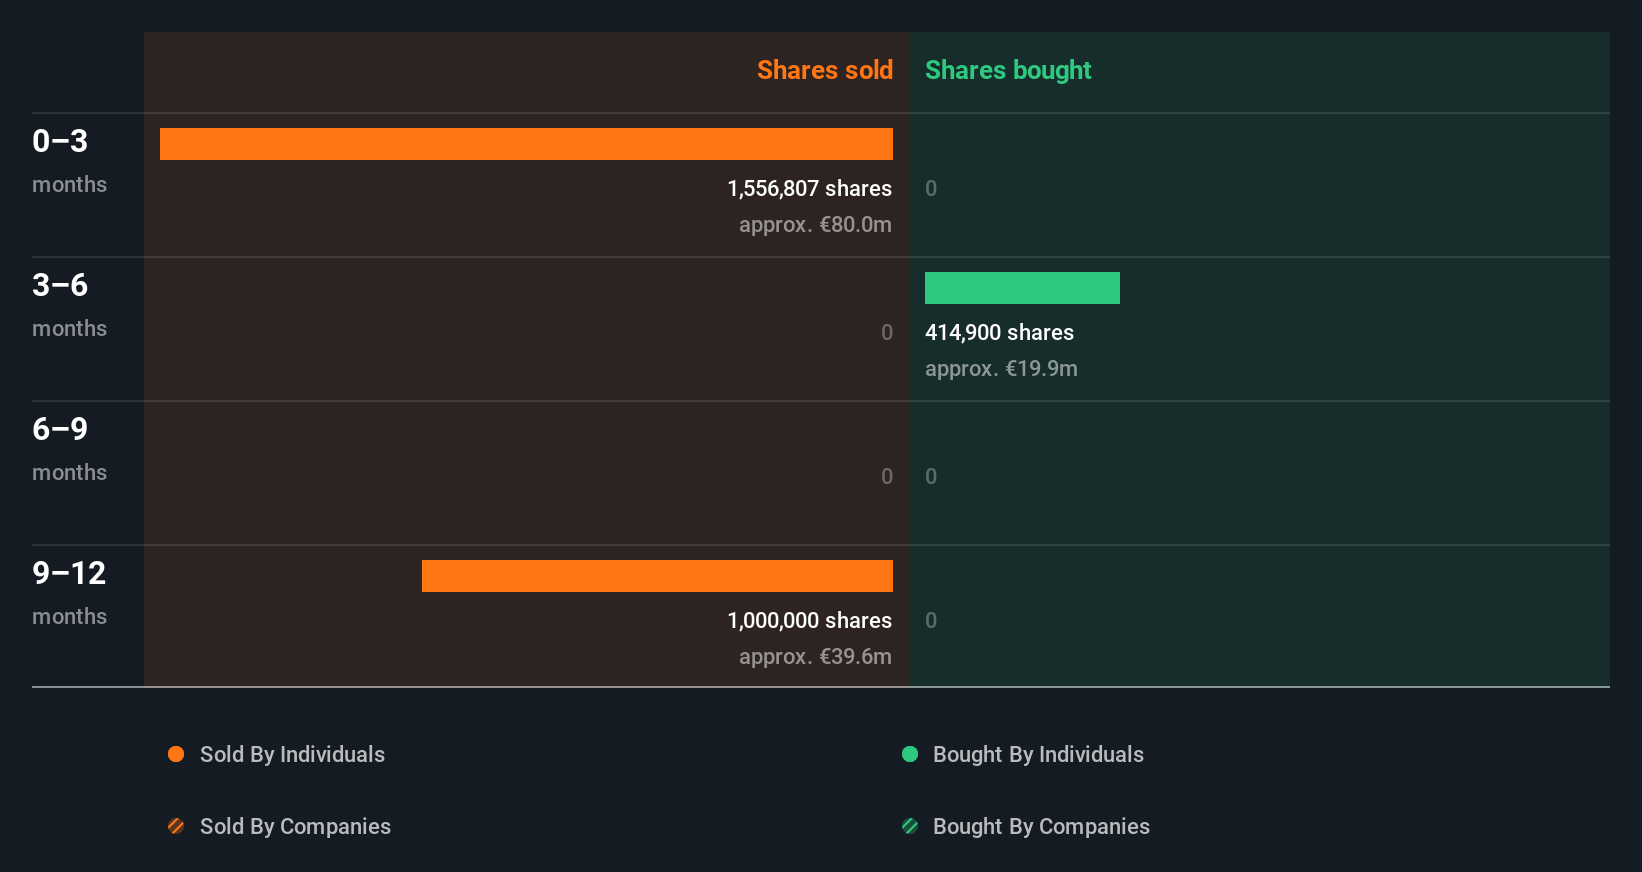Image resolution: width=1642 pixels, height=872 pixels.
Task: Click the '1,000,000 shares' value
Action: pyautogui.click(x=810, y=620)
